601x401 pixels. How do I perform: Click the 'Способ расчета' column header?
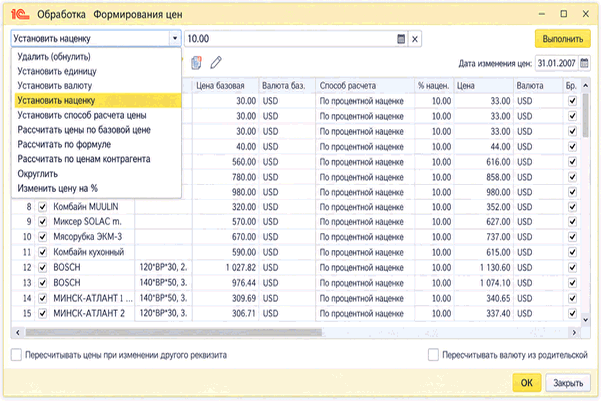click(365, 86)
